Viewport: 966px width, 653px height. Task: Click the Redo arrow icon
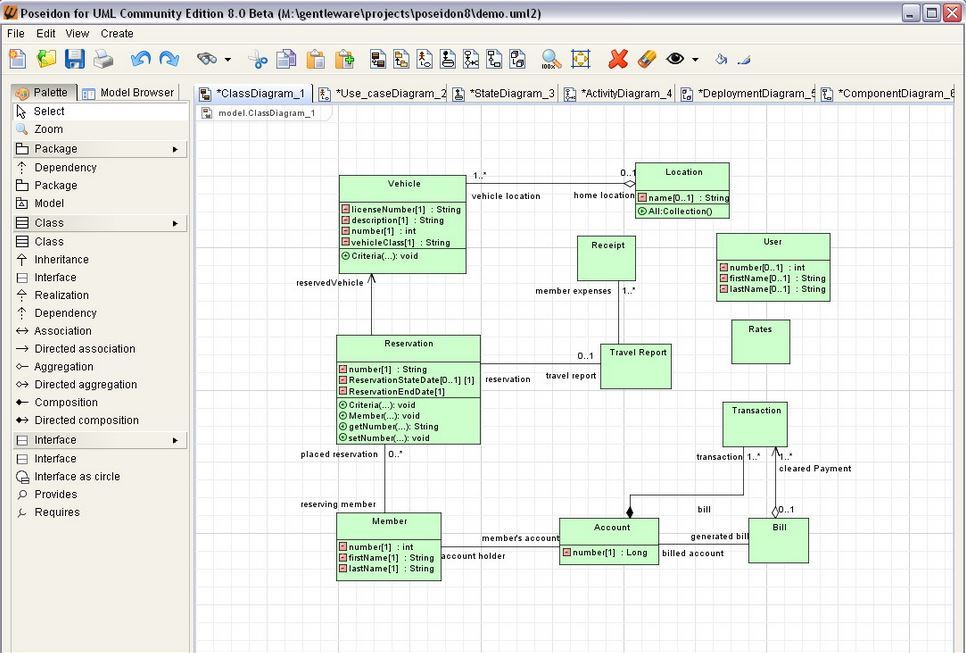point(169,59)
